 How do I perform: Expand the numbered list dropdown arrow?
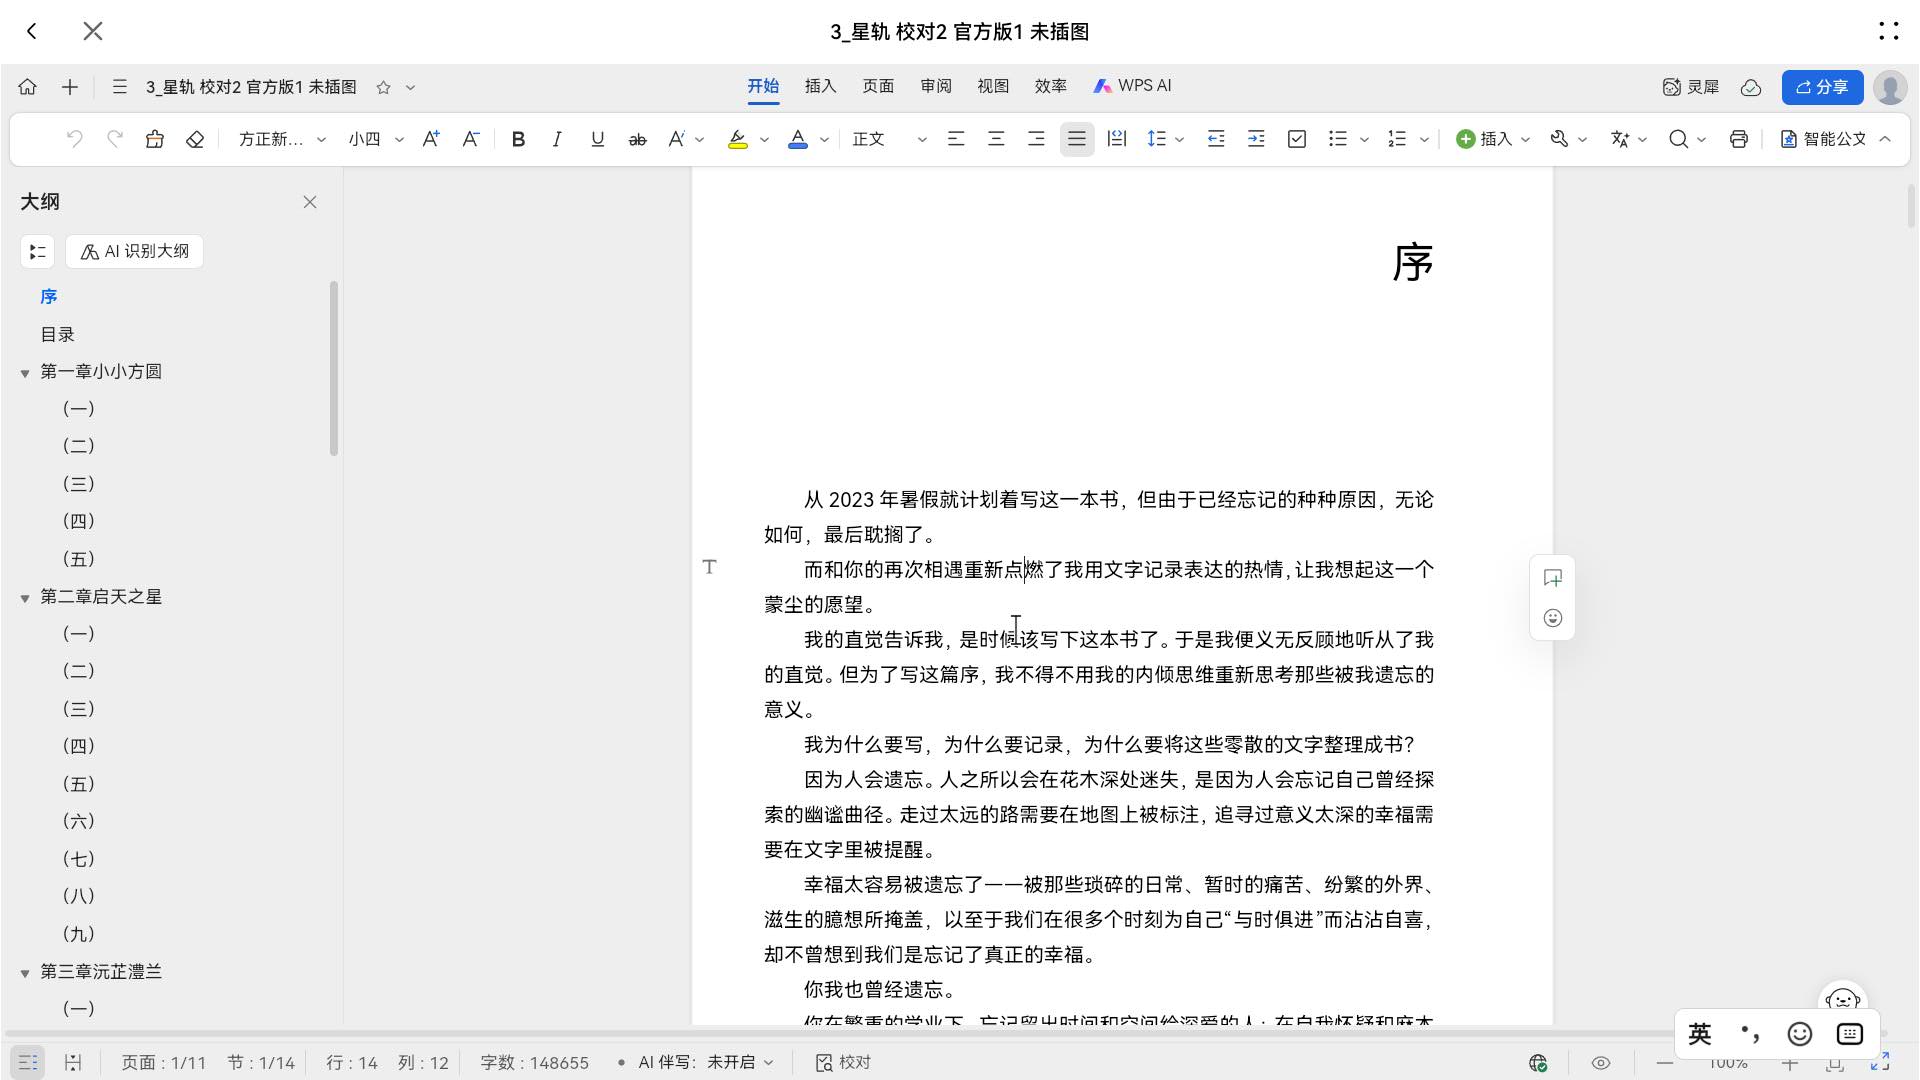coord(1424,139)
